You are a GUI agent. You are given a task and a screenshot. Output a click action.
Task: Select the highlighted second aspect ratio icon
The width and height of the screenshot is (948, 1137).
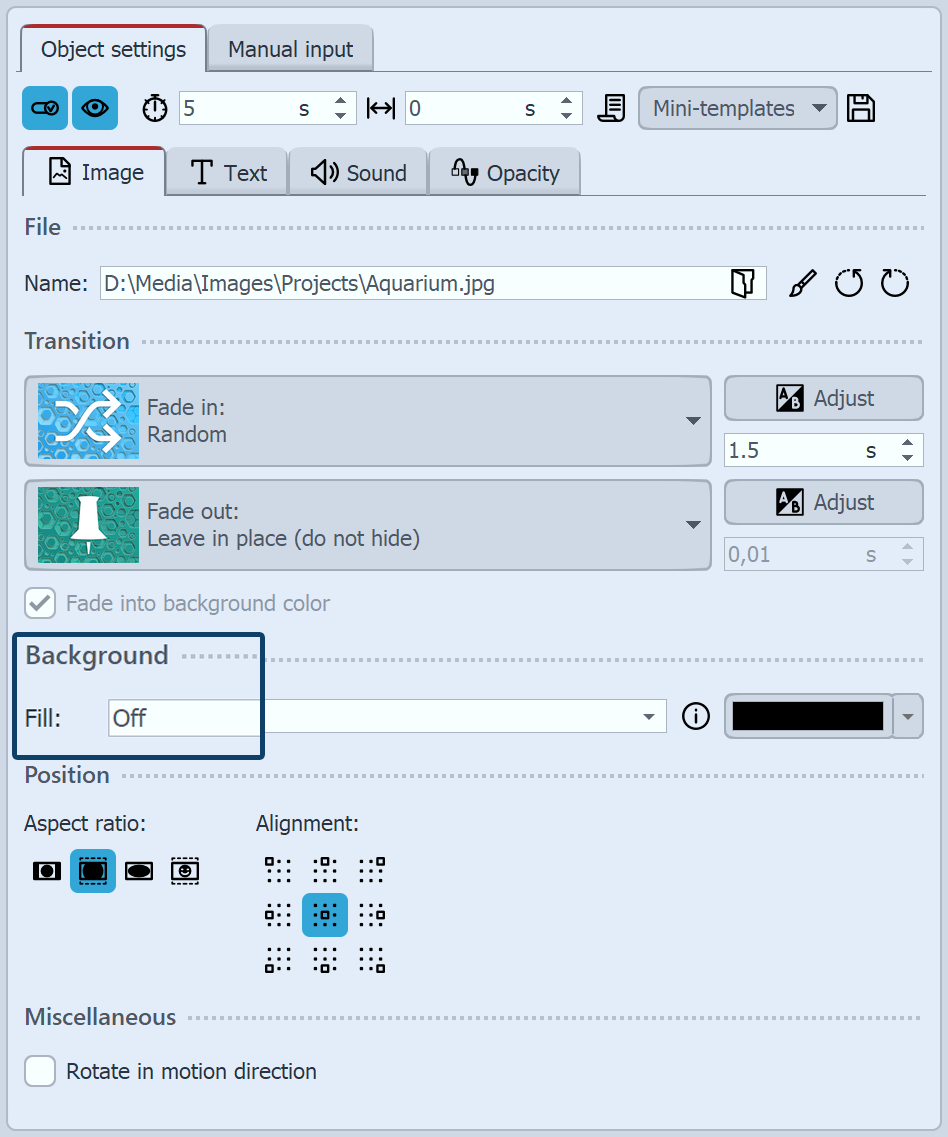click(93, 870)
